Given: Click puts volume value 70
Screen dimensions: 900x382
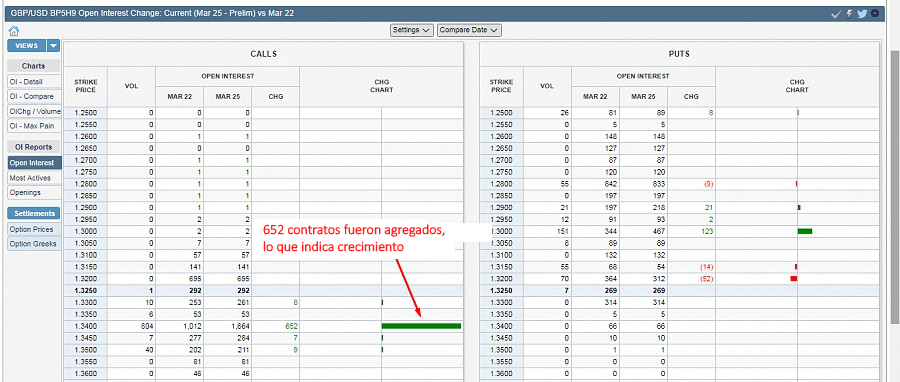Looking at the screenshot, I should pyautogui.click(x=564, y=279).
